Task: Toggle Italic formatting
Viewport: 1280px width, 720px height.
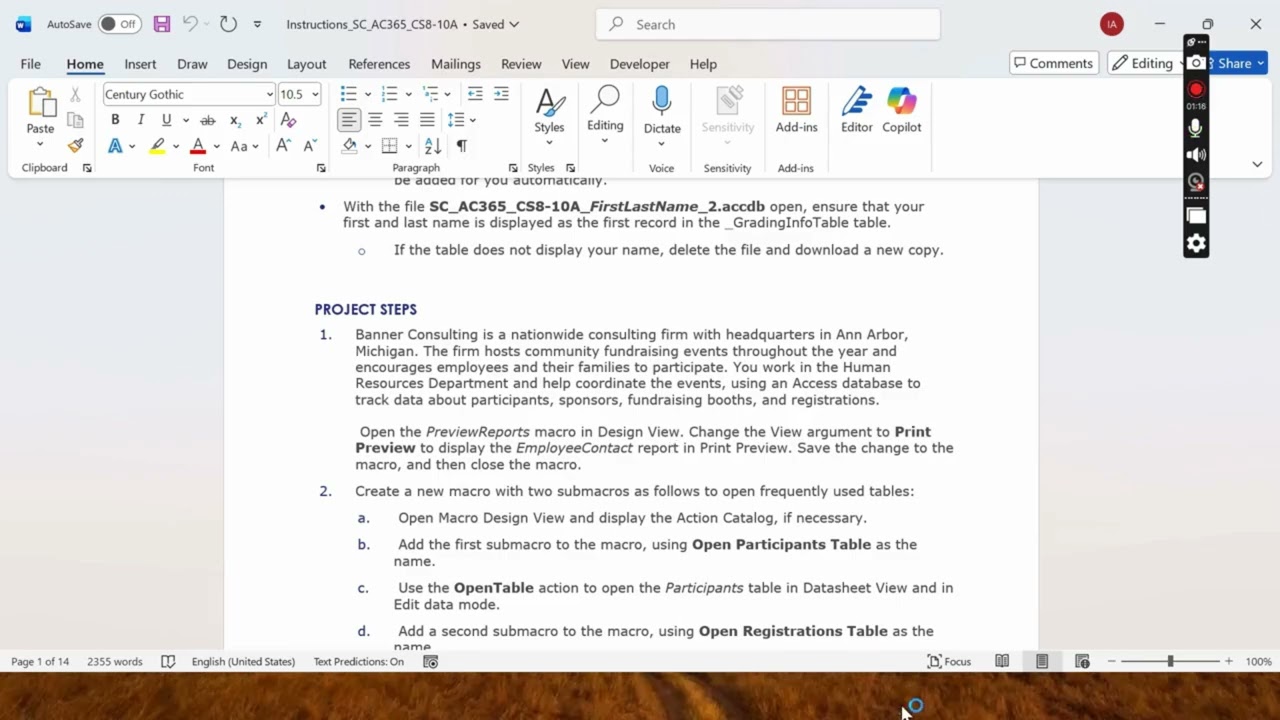Action: (140, 120)
